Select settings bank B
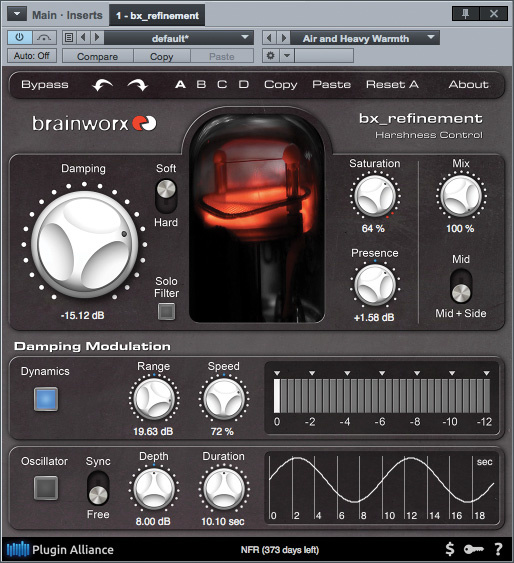Screen dimensions: 514x563 click(201, 84)
